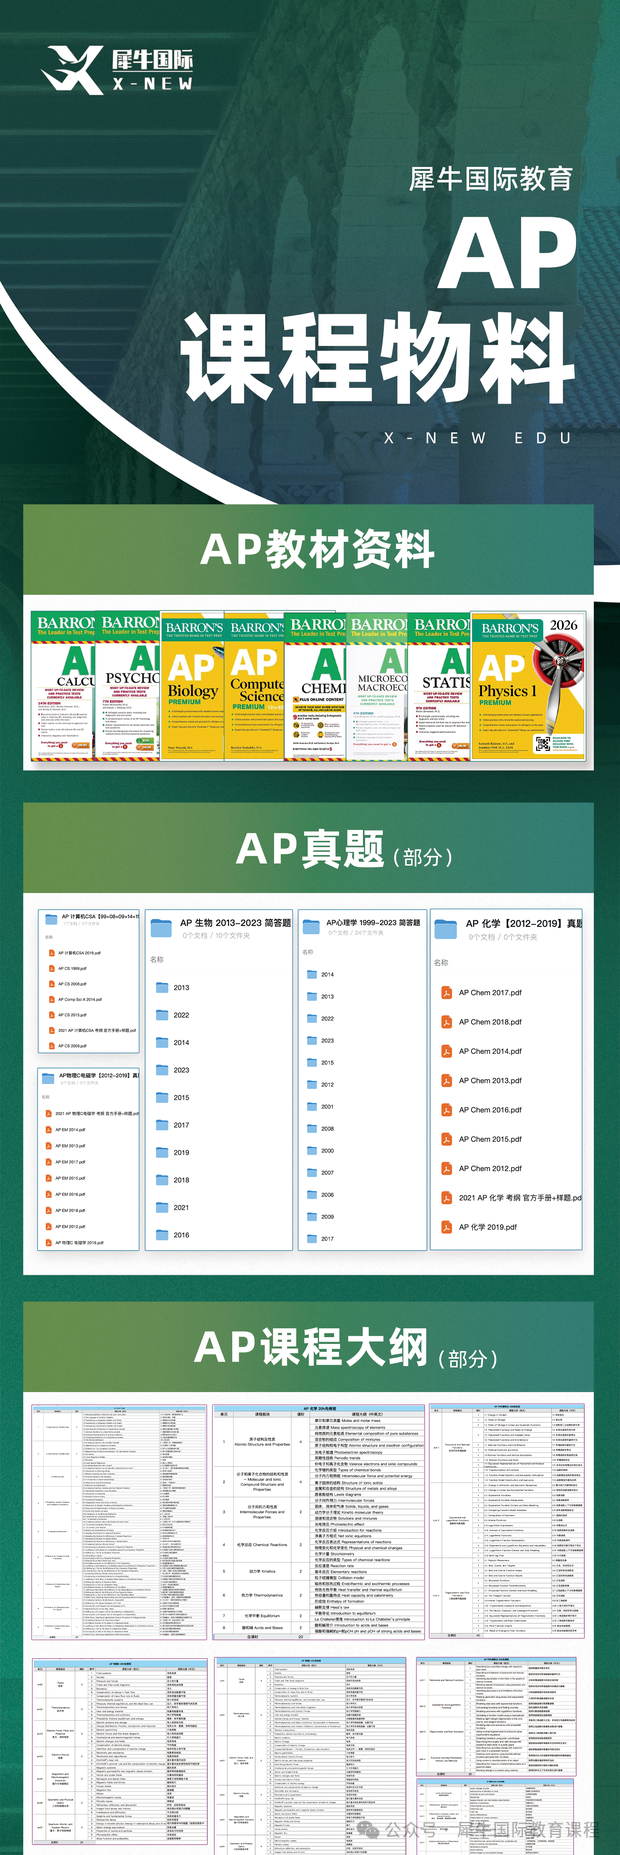Open AP EM 2017.pdf
The width and height of the screenshot is (620, 1855).
pyautogui.click(x=66, y=1162)
